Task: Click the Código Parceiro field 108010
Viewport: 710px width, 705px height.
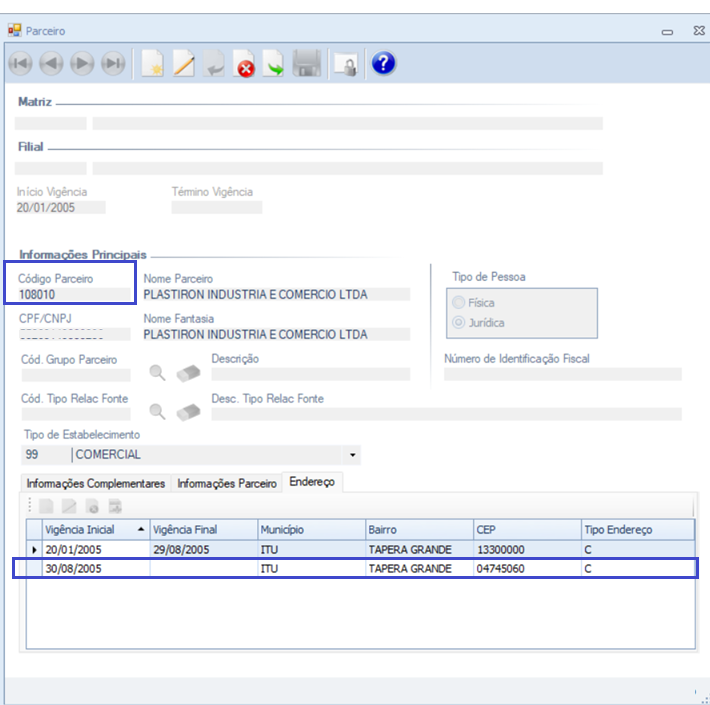Action: 74,295
